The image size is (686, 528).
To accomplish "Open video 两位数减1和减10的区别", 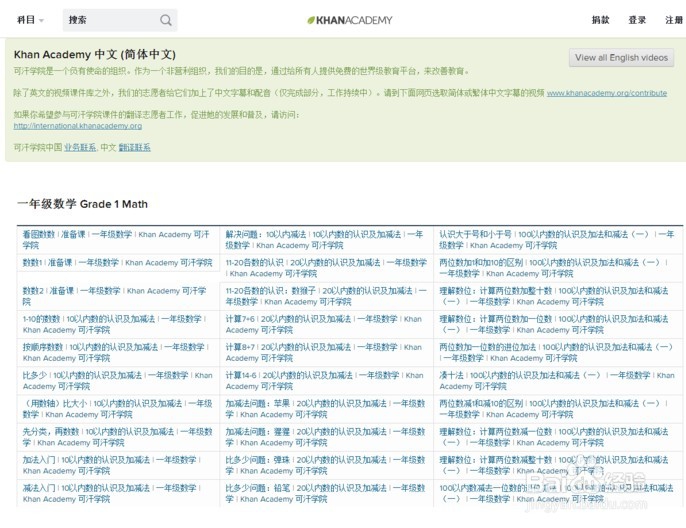I will tap(553, 409).
